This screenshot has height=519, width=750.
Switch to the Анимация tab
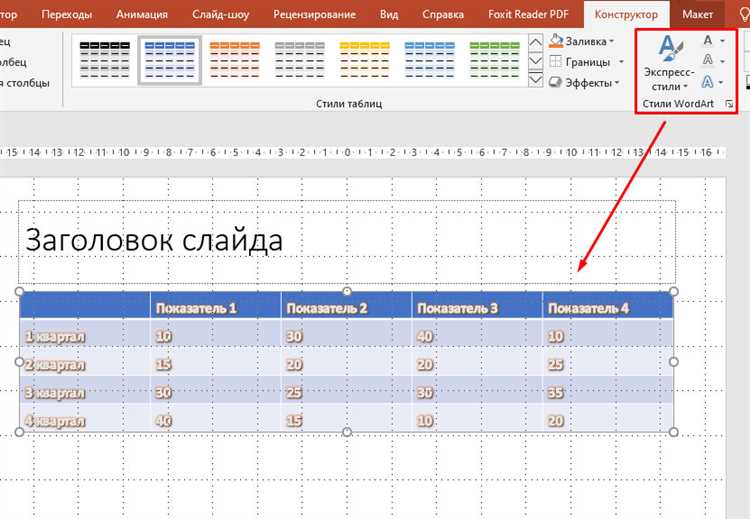click(142, 14)
